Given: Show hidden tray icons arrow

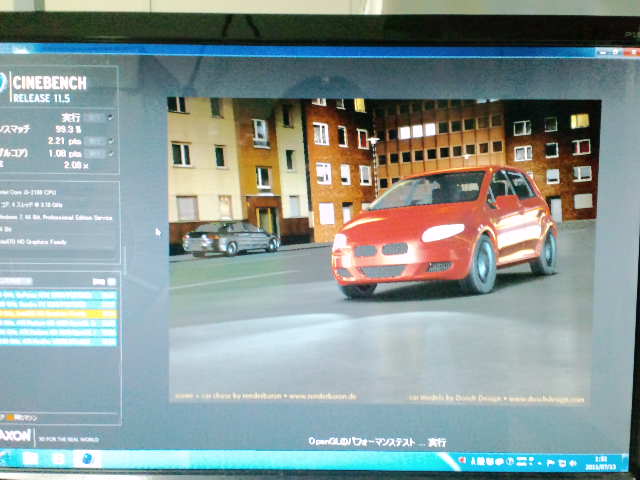Looking at the screenshot, I should click(x=542, y=462).
